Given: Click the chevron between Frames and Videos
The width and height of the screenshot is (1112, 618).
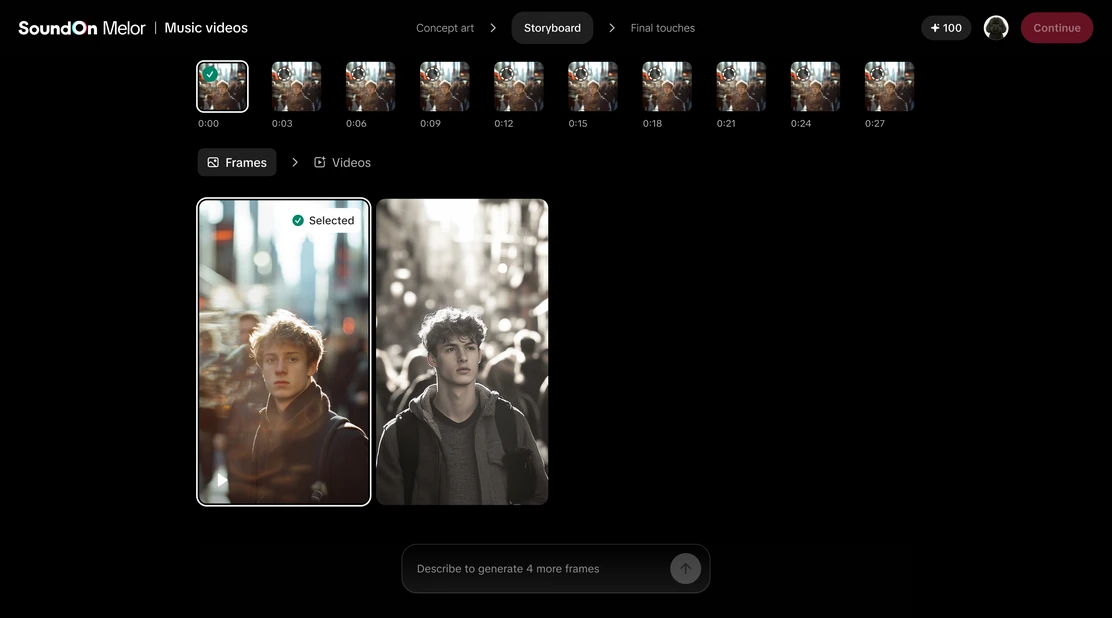Looking at the screenshot, I should point(294,162).
